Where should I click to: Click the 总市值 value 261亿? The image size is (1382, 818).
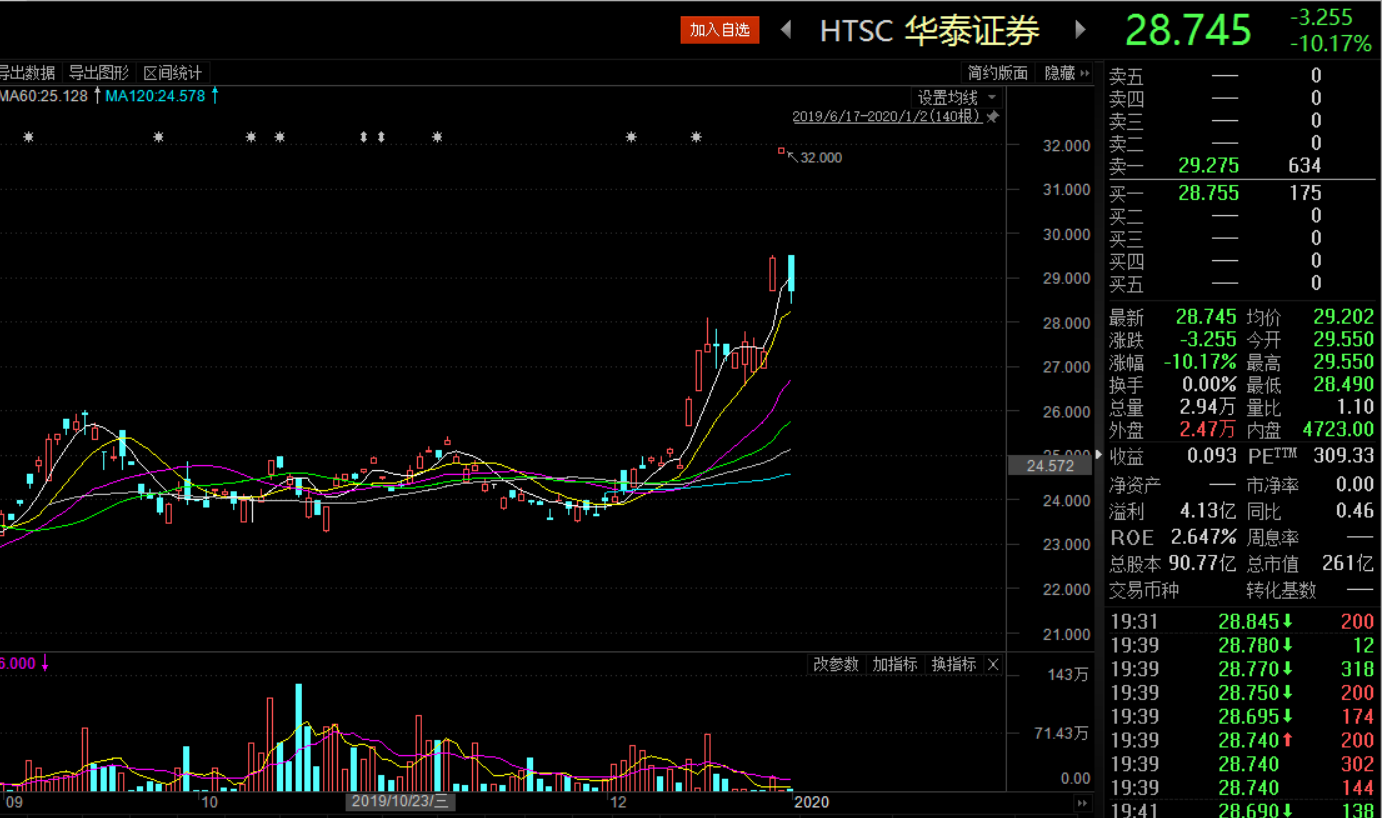point(1349,564)
